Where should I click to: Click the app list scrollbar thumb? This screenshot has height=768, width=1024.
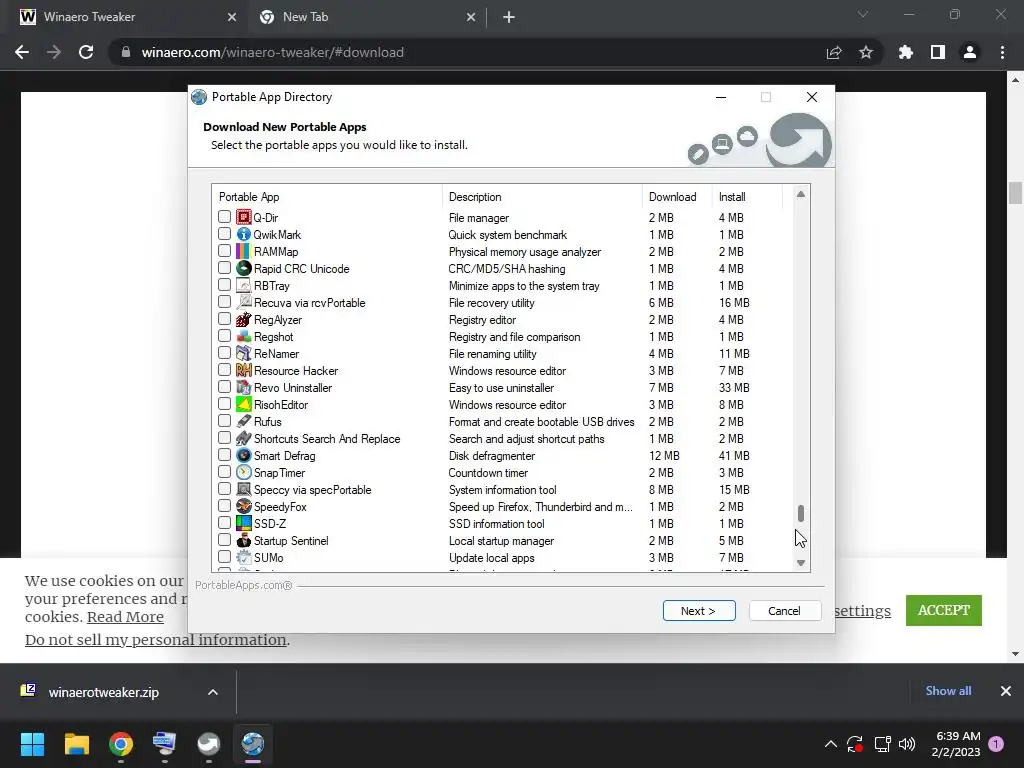pyautogui.click(x=801, y=513)
